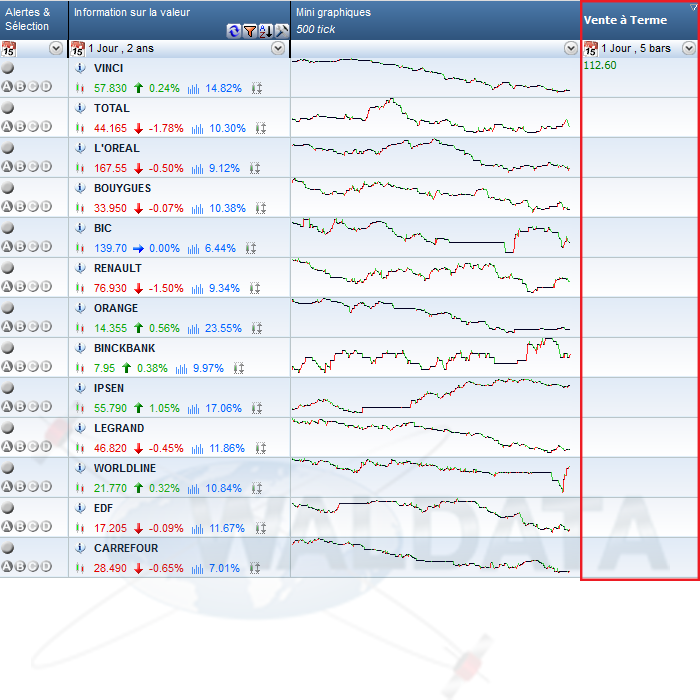The image size is (700, 700).
Task: Toggle the alert circle for TOTAL
Action: [x=8, y=108]
